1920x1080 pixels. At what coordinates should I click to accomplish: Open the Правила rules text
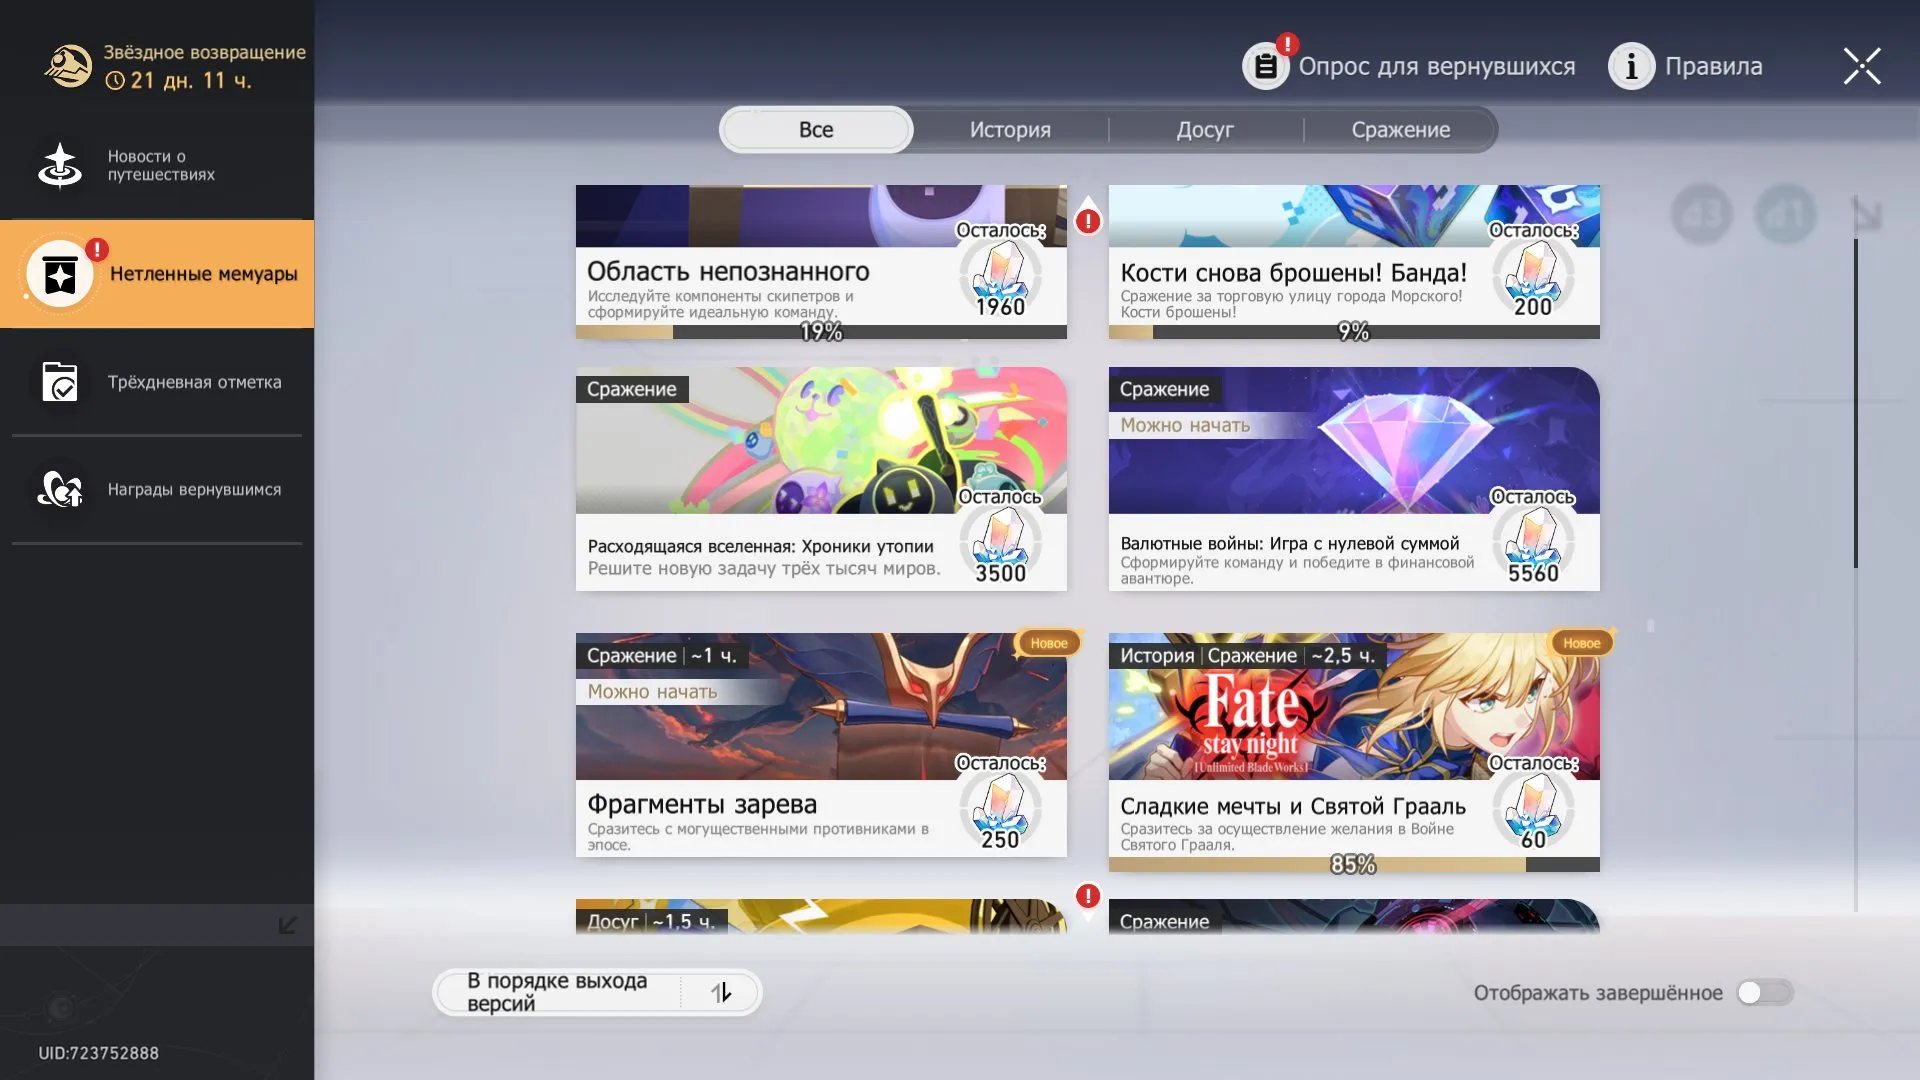pos(1713,66)
